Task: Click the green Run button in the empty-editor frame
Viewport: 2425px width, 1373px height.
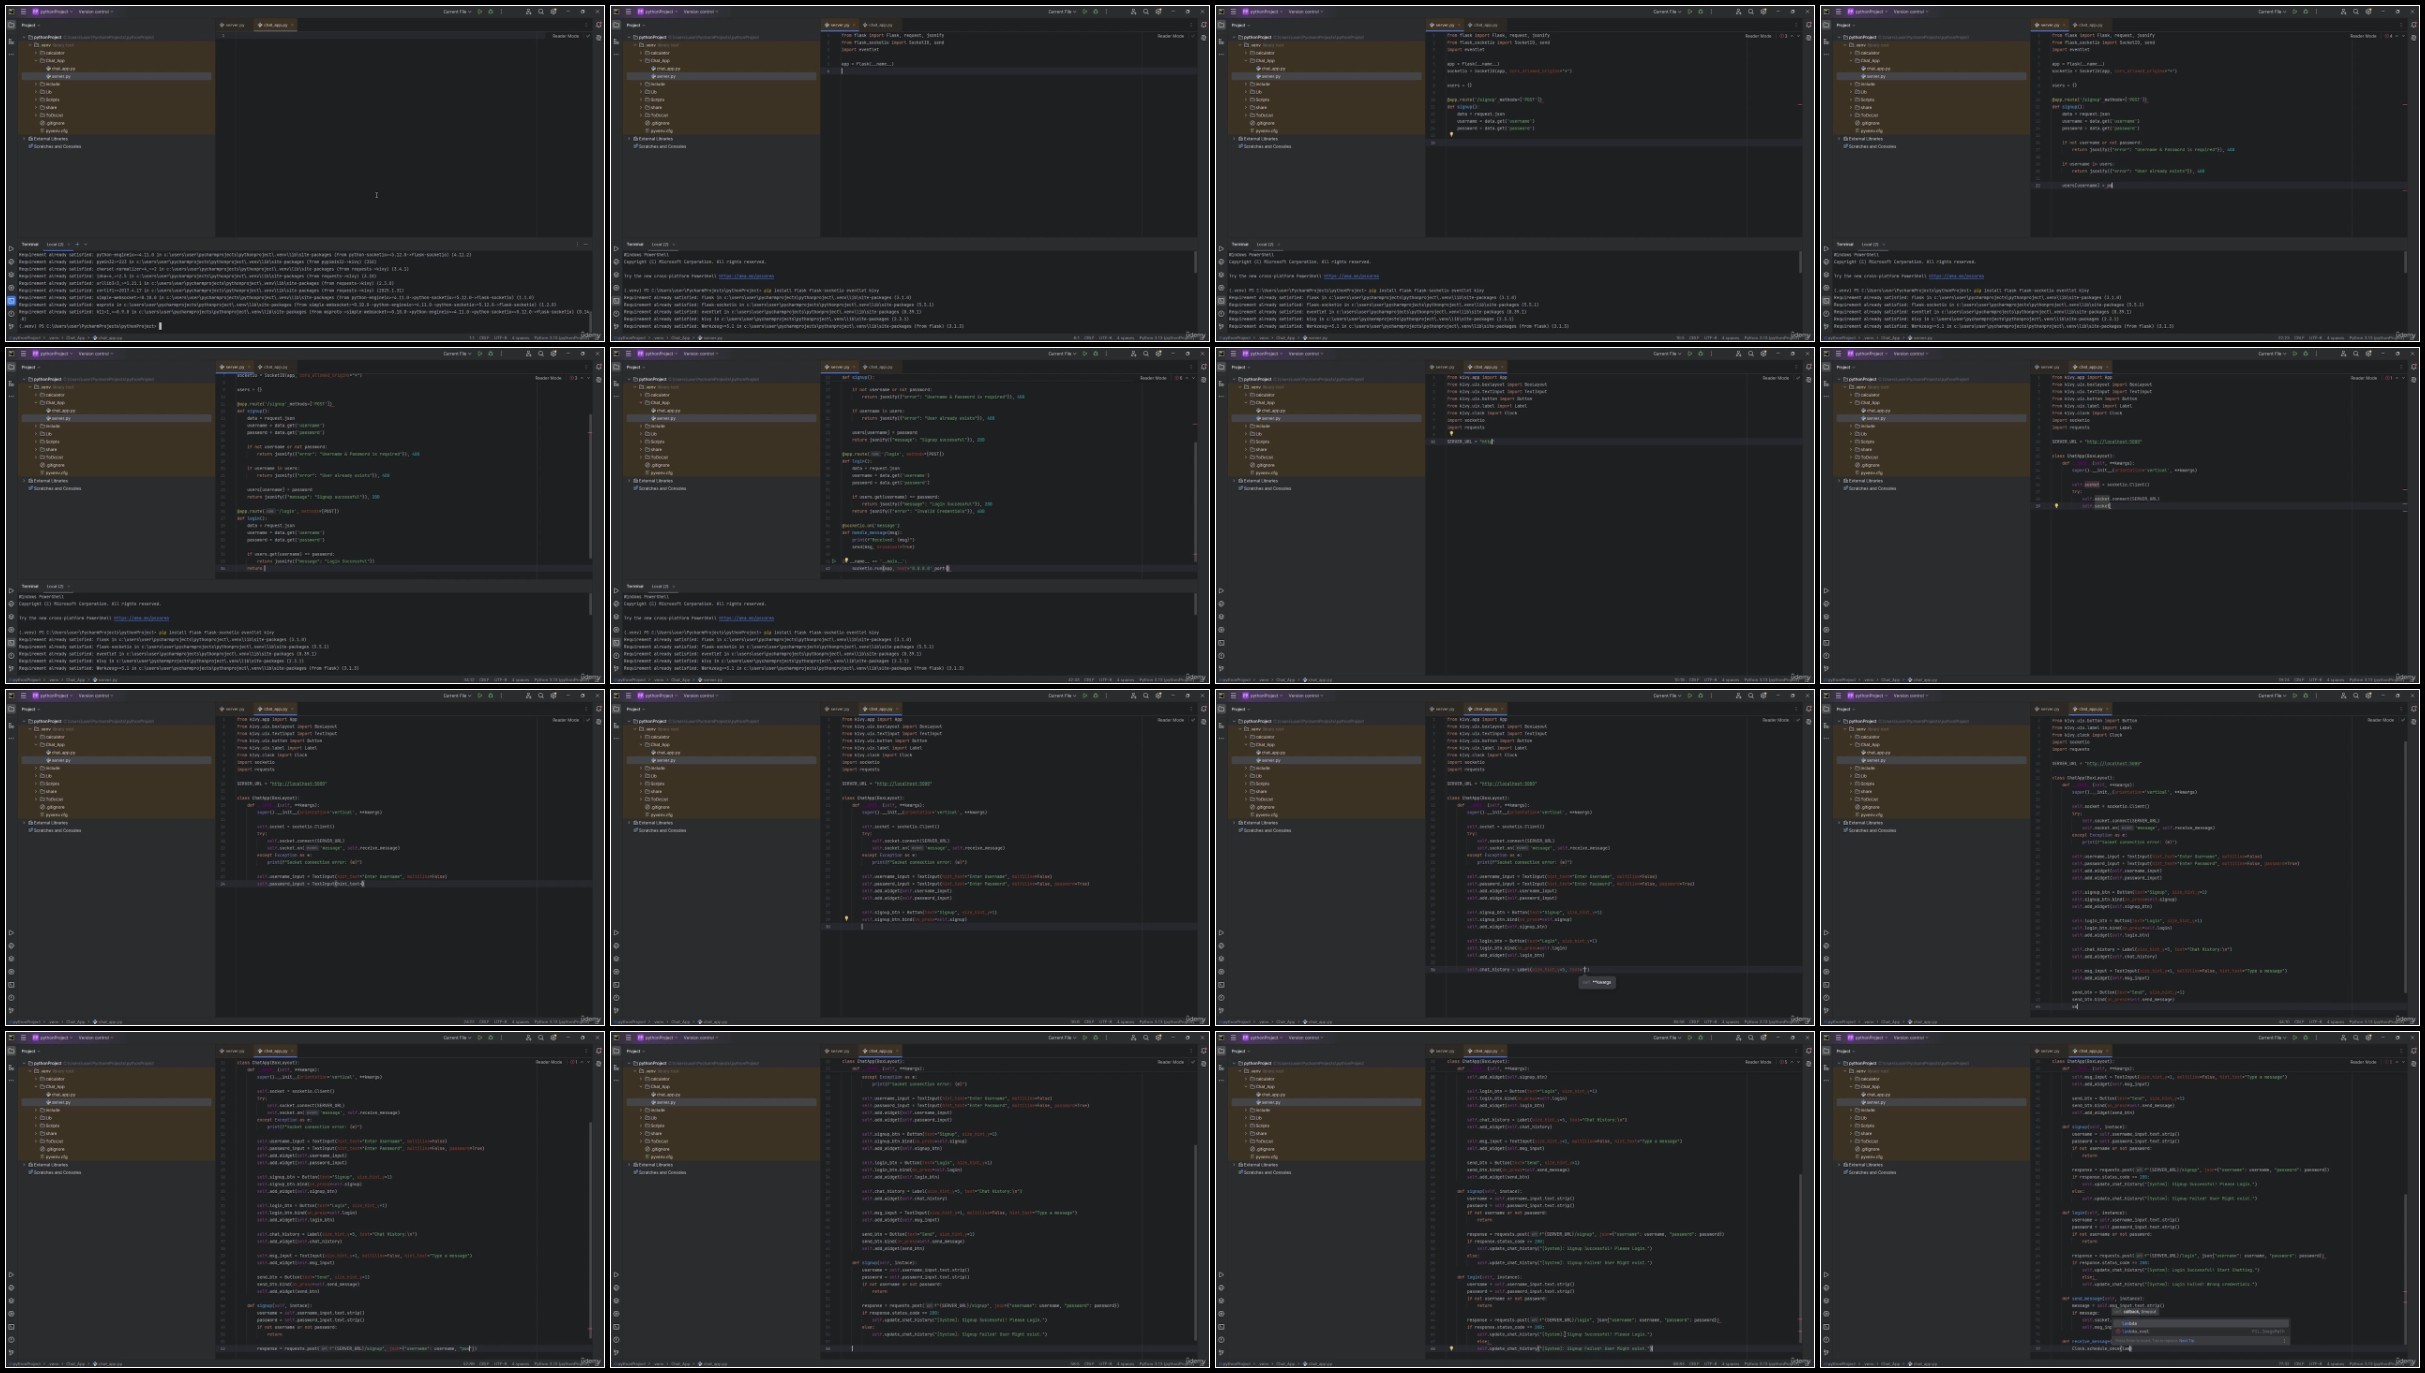Action: 479,12
